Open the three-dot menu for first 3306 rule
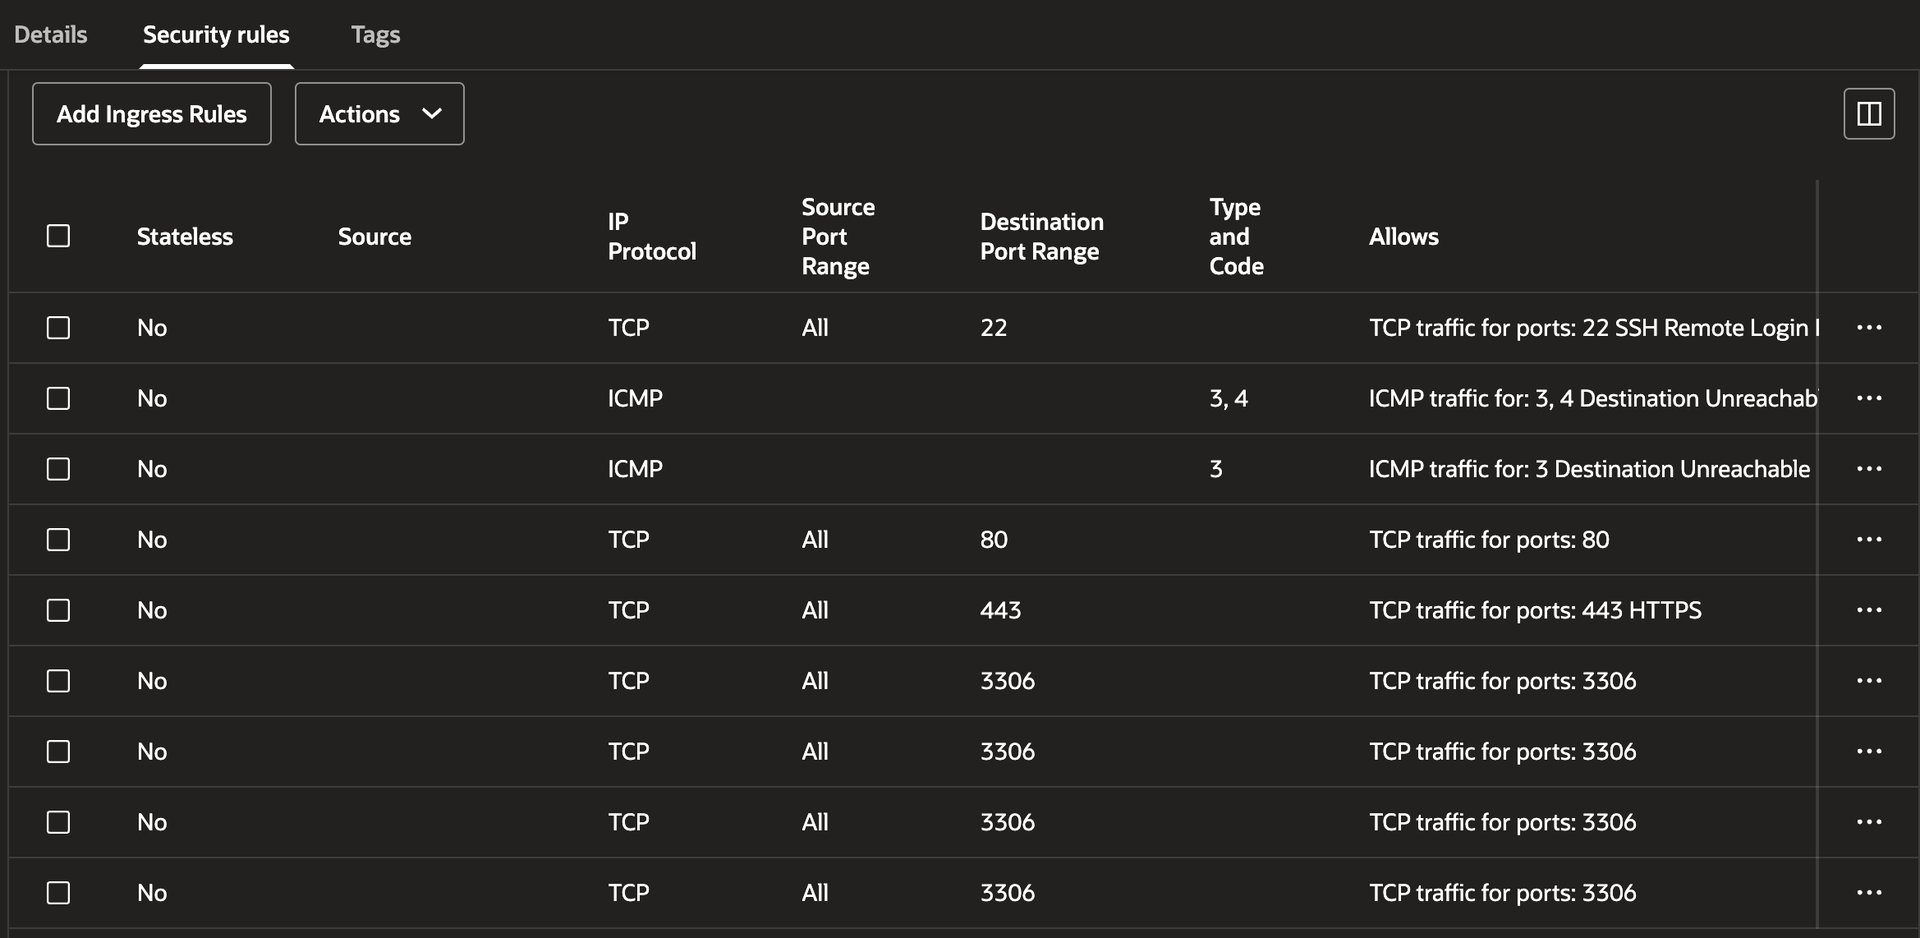The height and width of the screenshot is (938, 1920). (x=1868, y=681)
